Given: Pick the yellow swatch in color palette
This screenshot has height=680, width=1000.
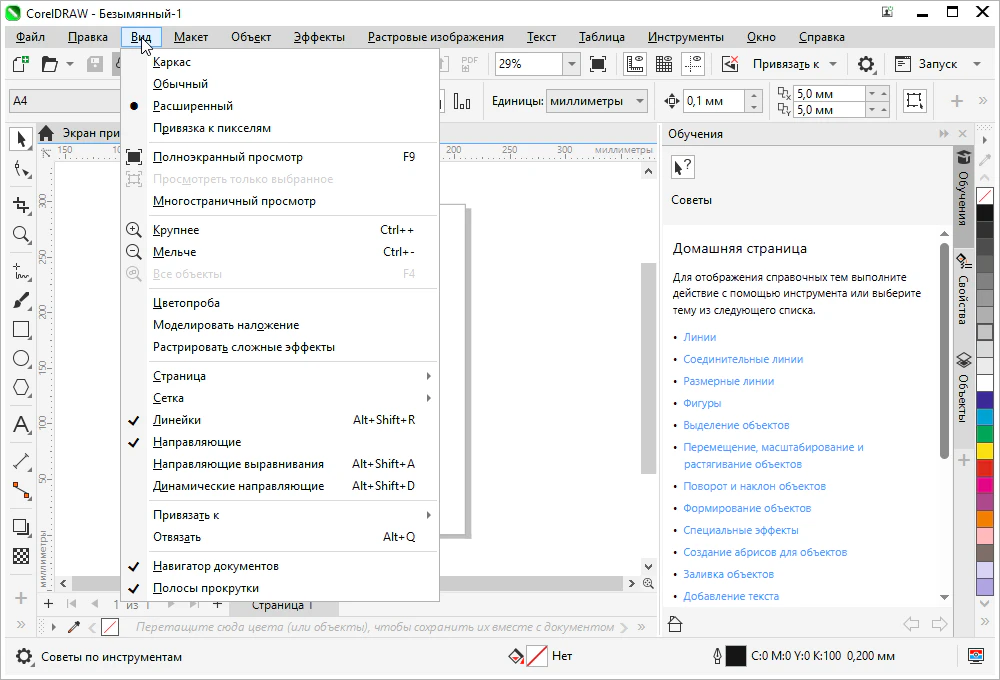Looking at the screenshot, I should [985, 452].
